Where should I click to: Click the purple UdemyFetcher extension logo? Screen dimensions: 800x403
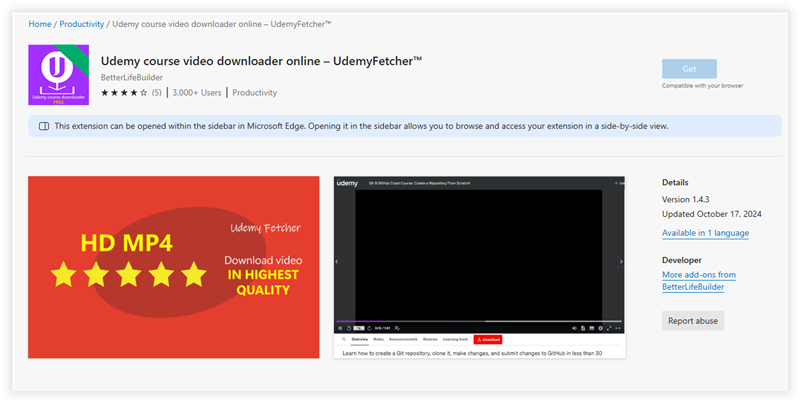pos(59,75)
